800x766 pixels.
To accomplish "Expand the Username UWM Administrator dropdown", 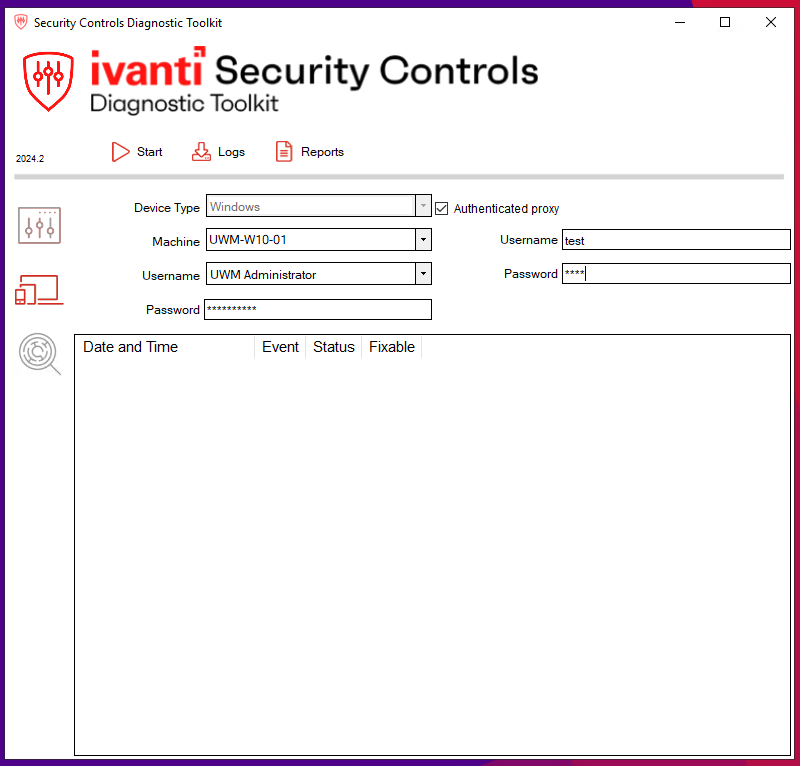I will click(423, 274).
